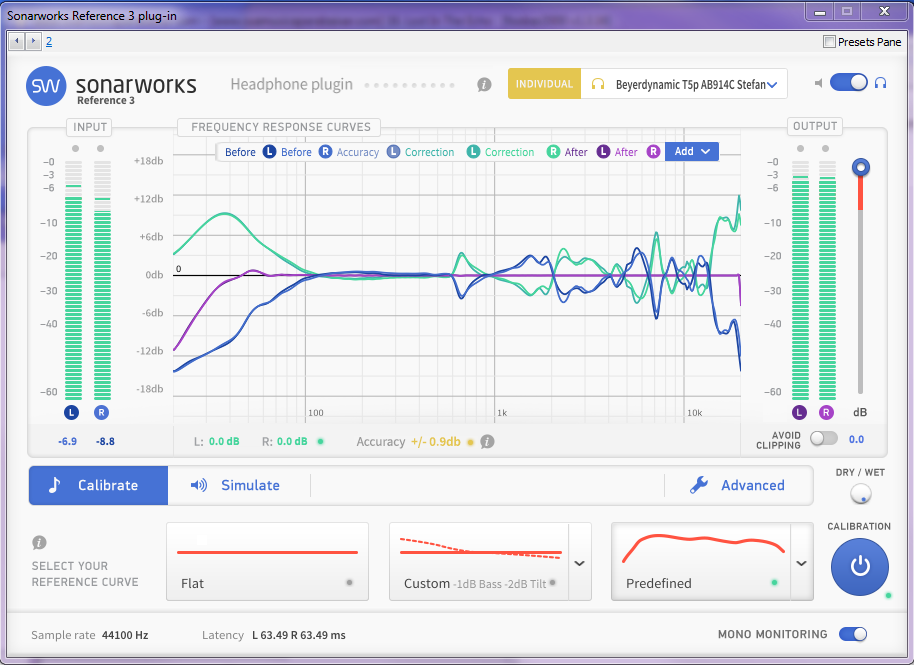This screenshot has height=665, width=914.
Task: Click the INDIVIDUAL profile button
Action: point(544,84)
